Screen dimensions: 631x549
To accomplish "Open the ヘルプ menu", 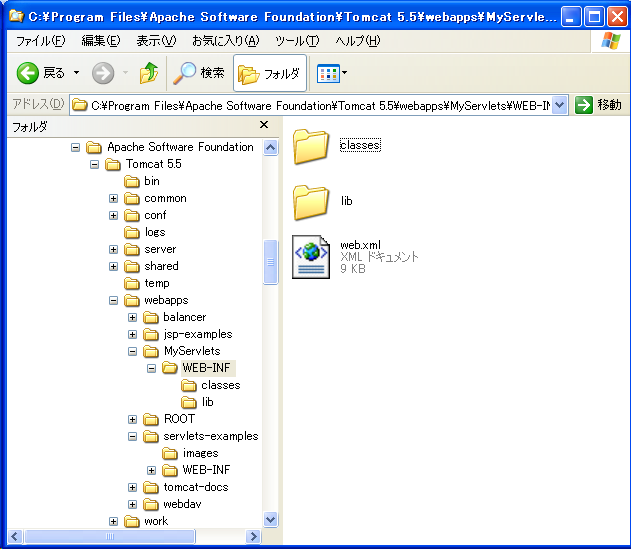I will click(x=358, y=41).
